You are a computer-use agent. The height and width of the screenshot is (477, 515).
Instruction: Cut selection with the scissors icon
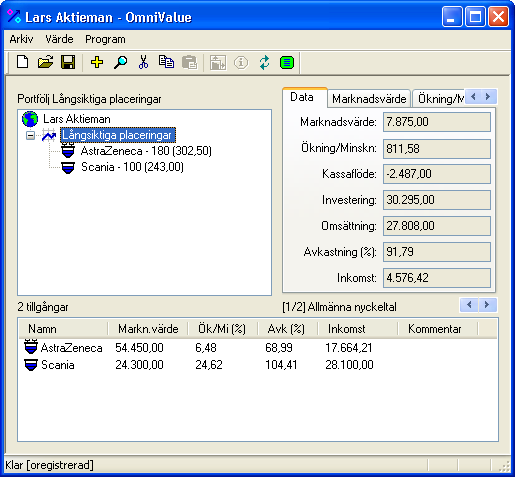[x=143, y=62]
